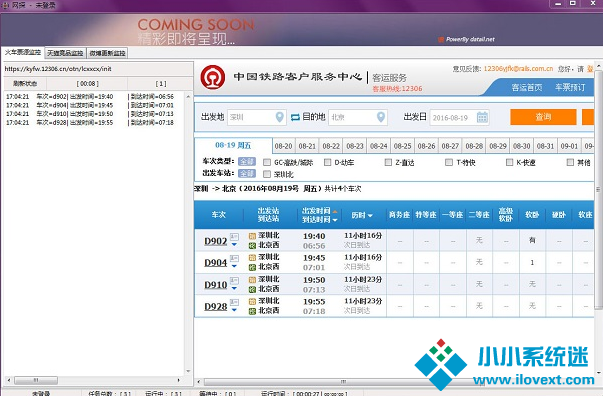Image resolution: width=603 pixels, height=396 pixels.
Task: Open the 微博更新监控 tab
Action: [x=107, y=53]
